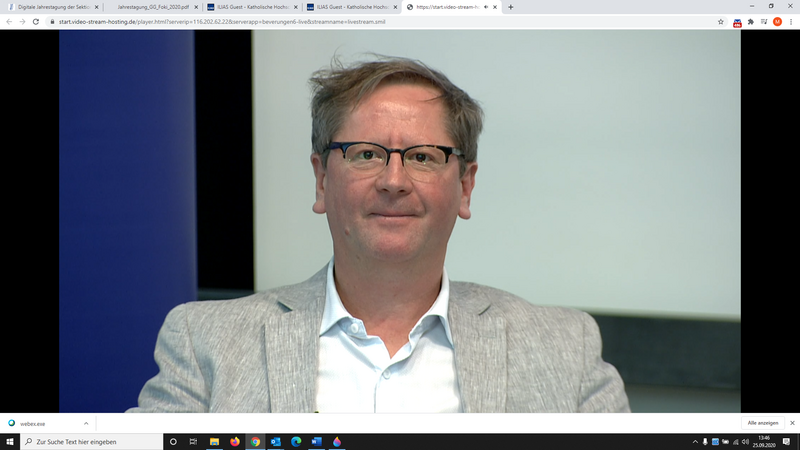Image resolution: width=800 pixels, height=450 pixels.
Task: Expand the webex.exe download options chevron
Action: click(x=86, y=423)
